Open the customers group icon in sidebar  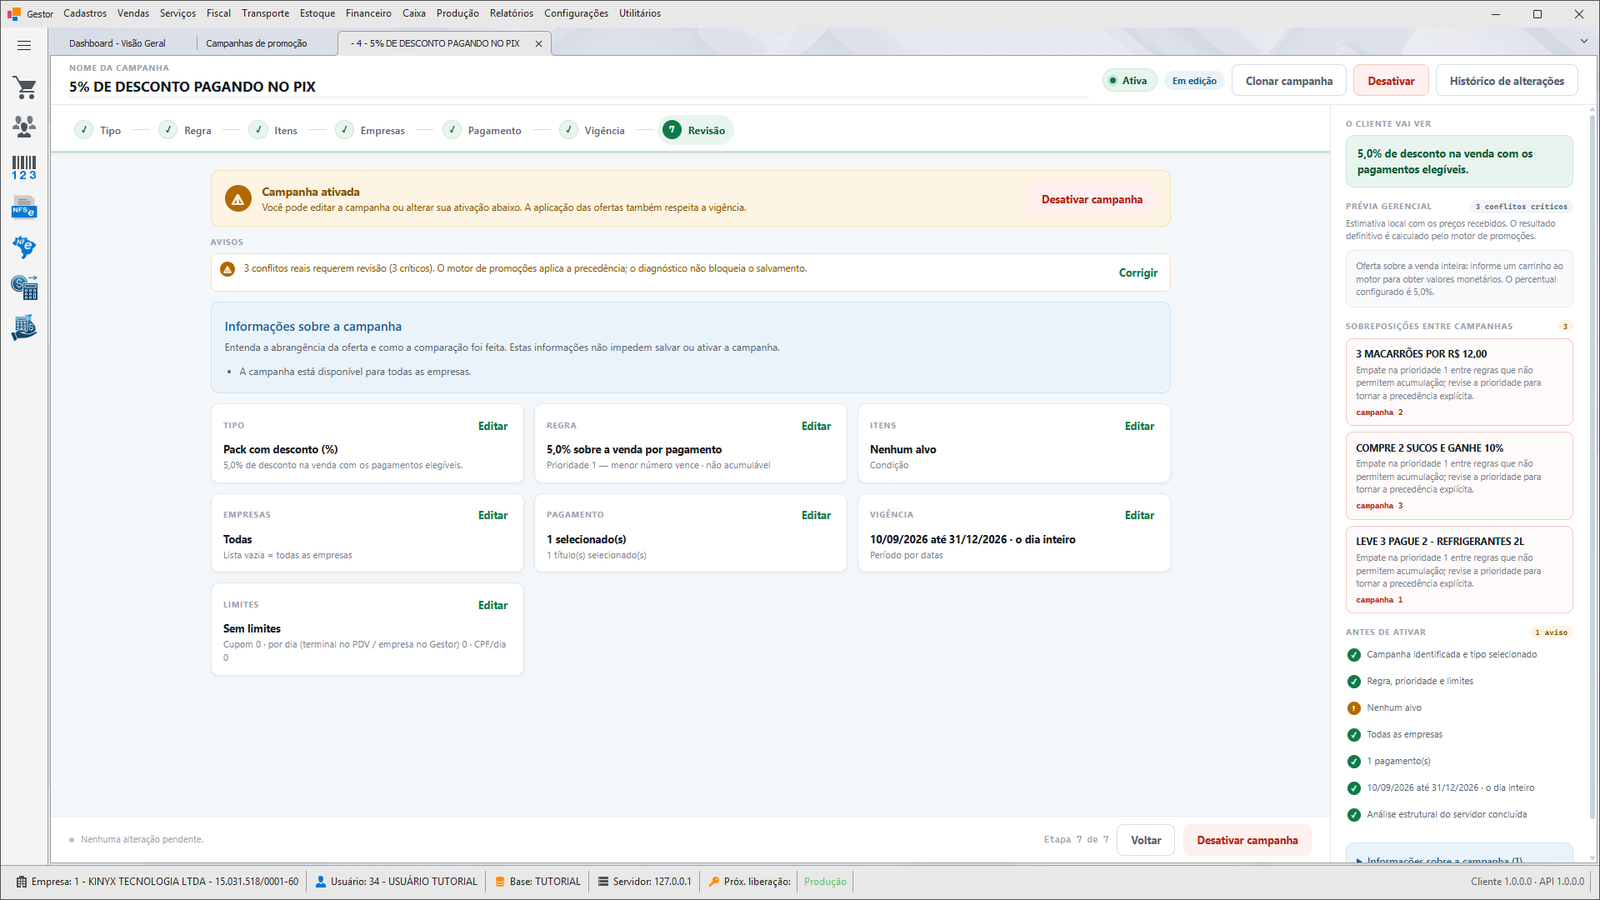coord(24,127)
